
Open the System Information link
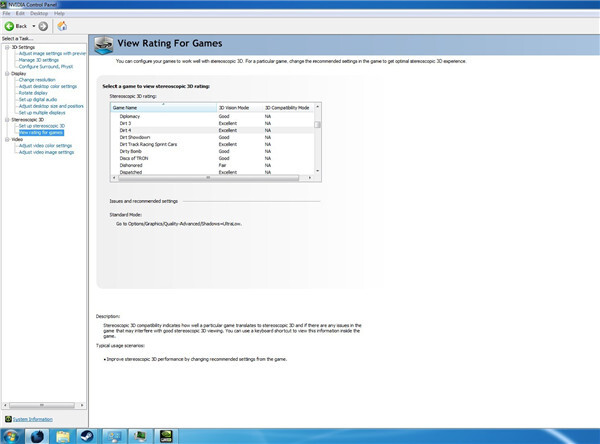click(33, 419)
